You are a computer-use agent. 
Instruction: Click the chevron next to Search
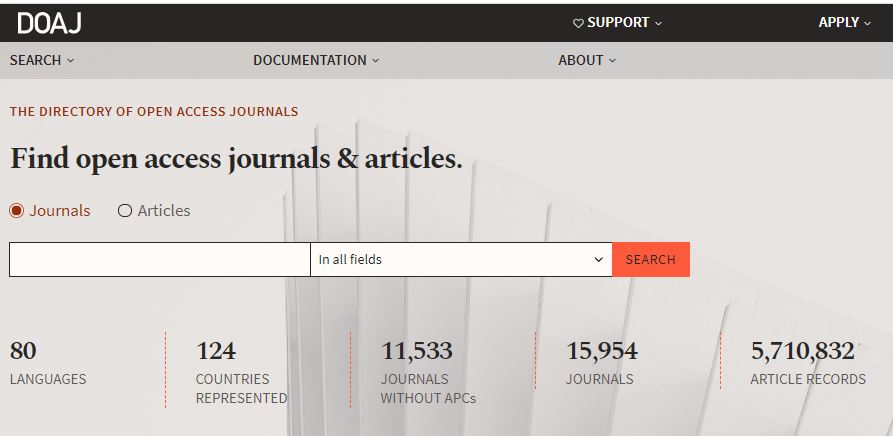(x=71, y=60)
